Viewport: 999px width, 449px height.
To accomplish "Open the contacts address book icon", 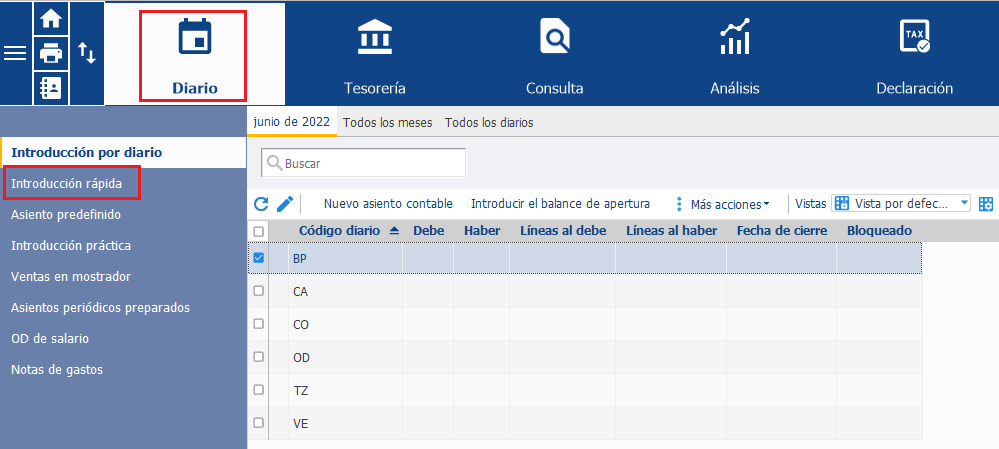I will pos(51,88).
